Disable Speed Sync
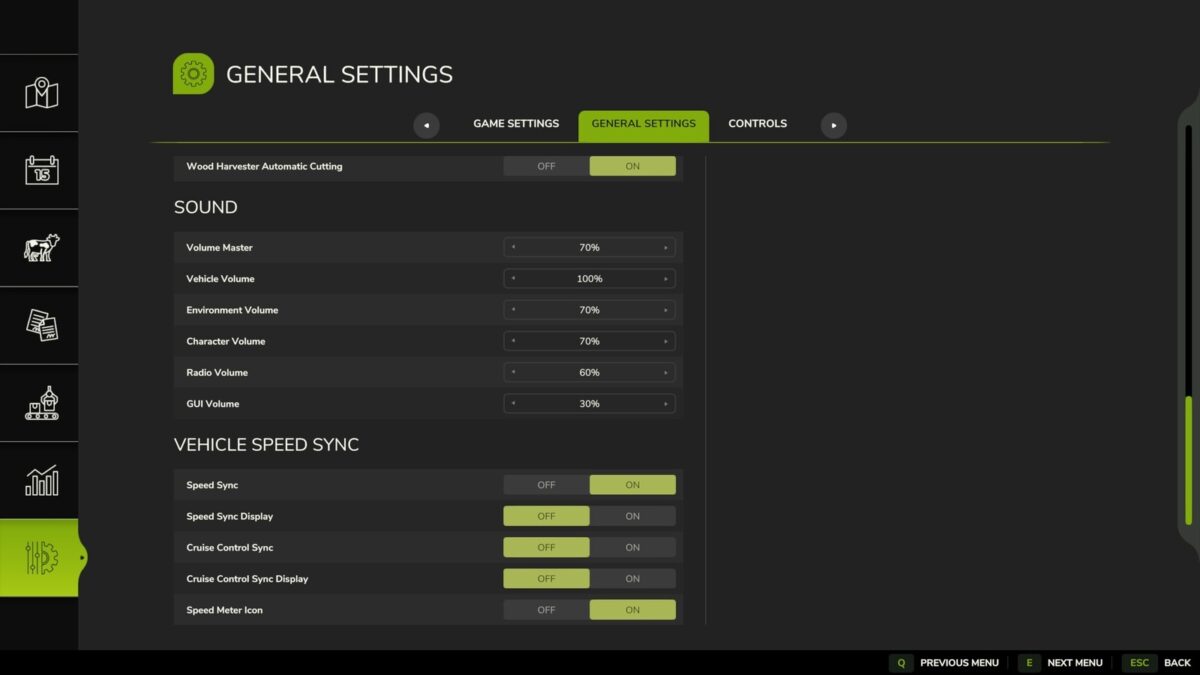The width and height of the screenshot is (1200, 675). 546,484
